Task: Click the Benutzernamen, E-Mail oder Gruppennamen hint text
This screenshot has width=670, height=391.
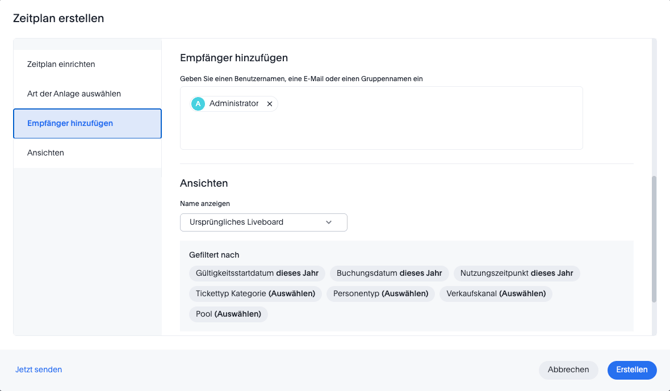Action: 301,79
